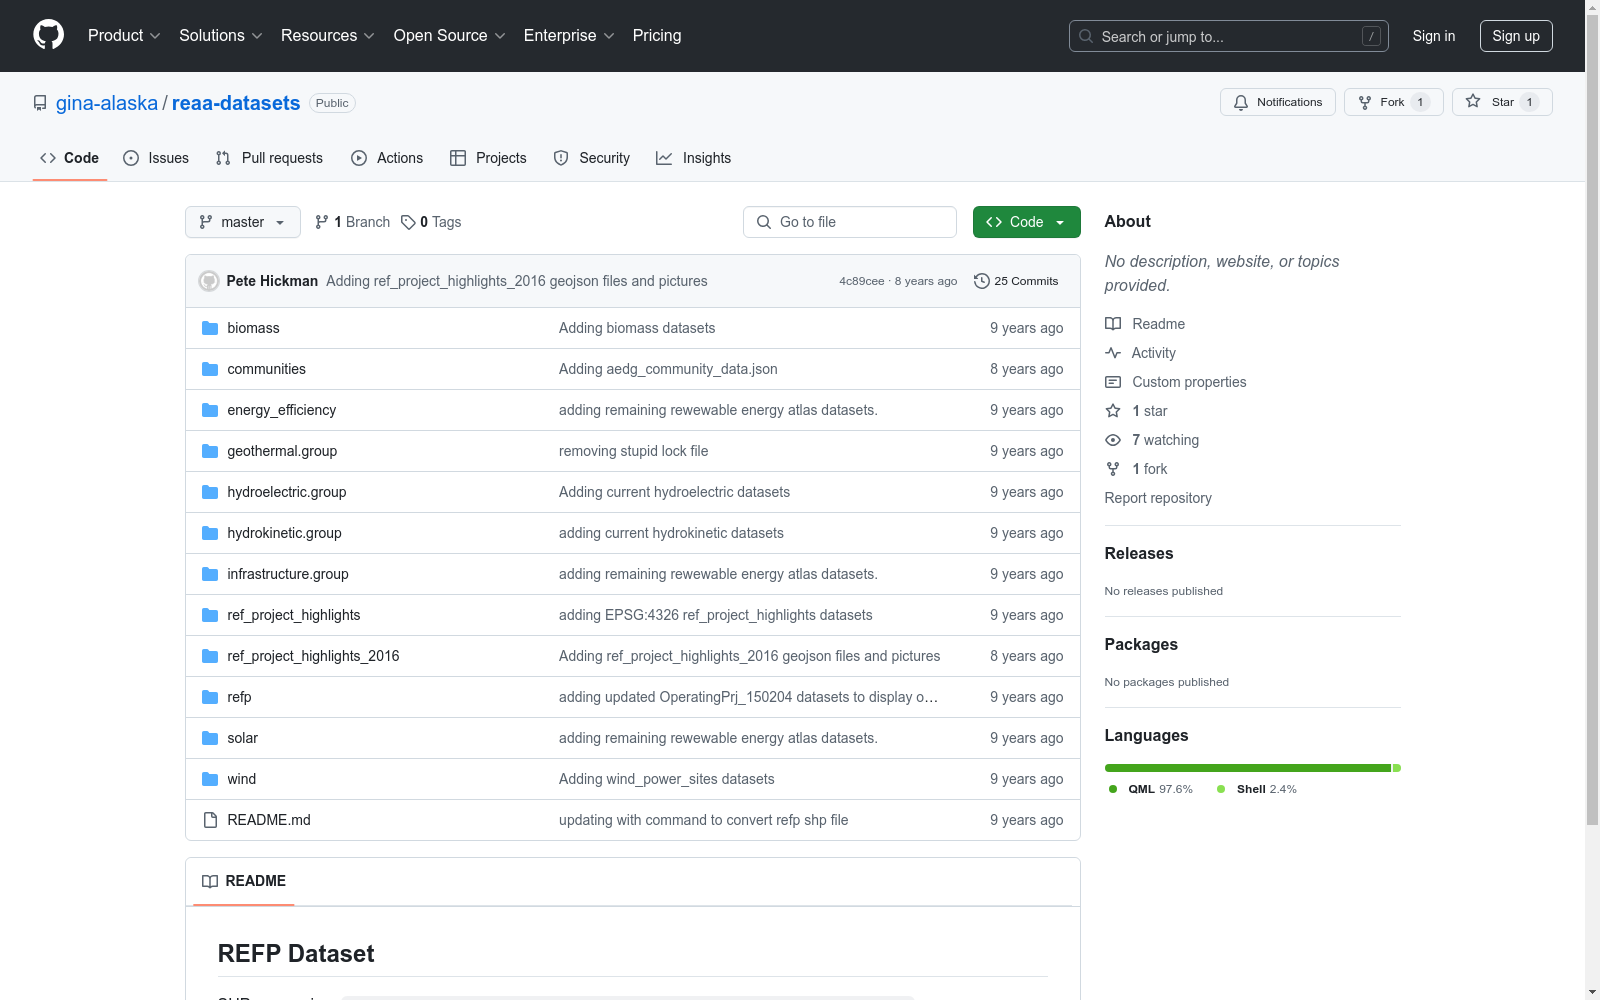The image size is (1600, 1000).
Task: Click the geothermal.group folder icon
Action: click(210, 451)
